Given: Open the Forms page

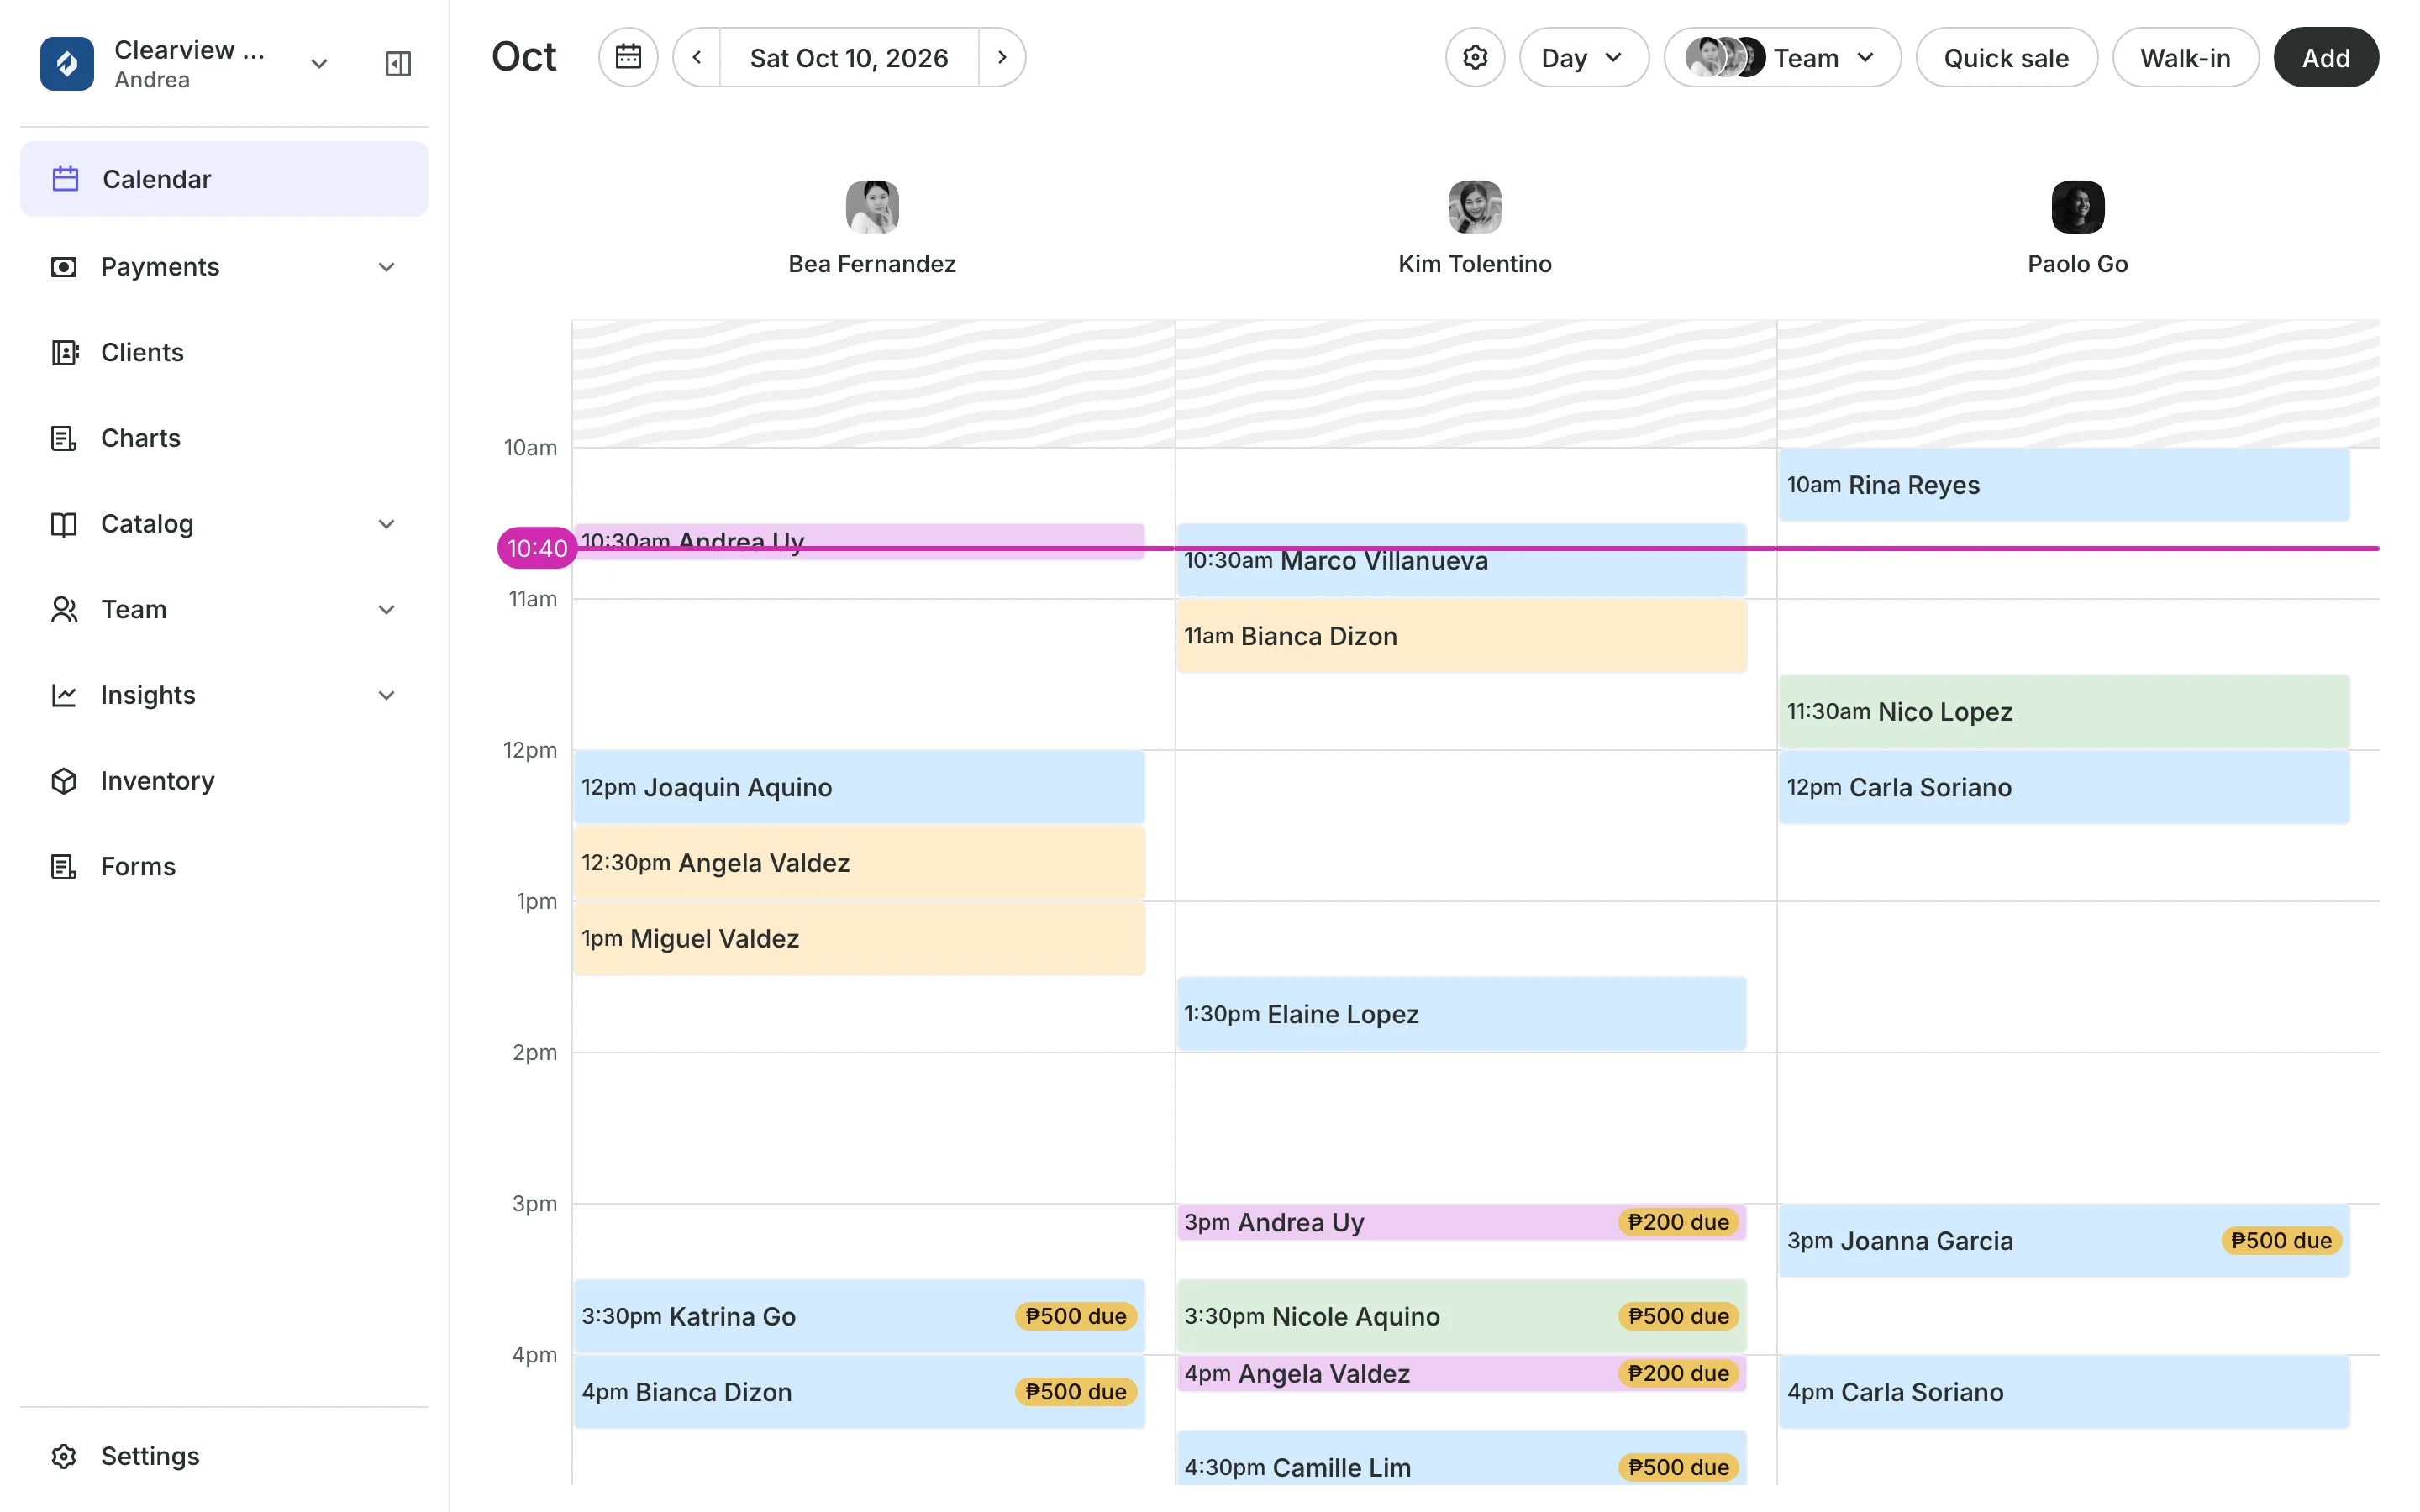Looking at the screenshot, I should tap(224, 866).
